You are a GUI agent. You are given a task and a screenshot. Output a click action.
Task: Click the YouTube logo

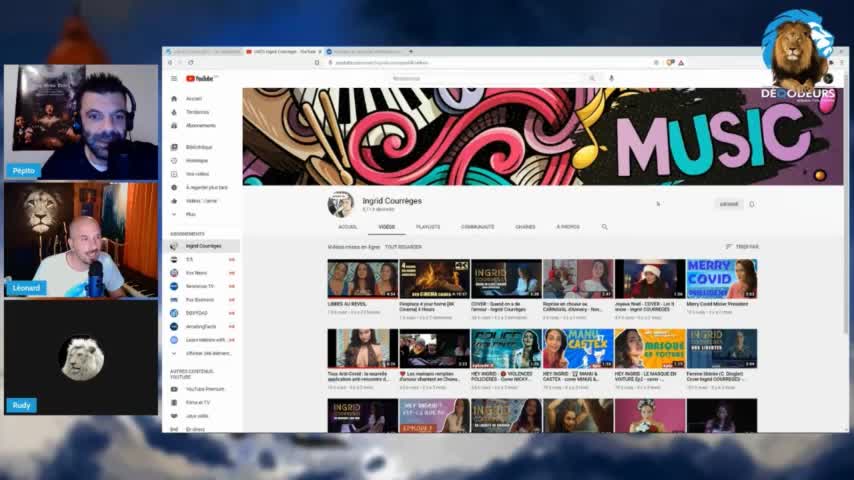(x=200, y=78)
